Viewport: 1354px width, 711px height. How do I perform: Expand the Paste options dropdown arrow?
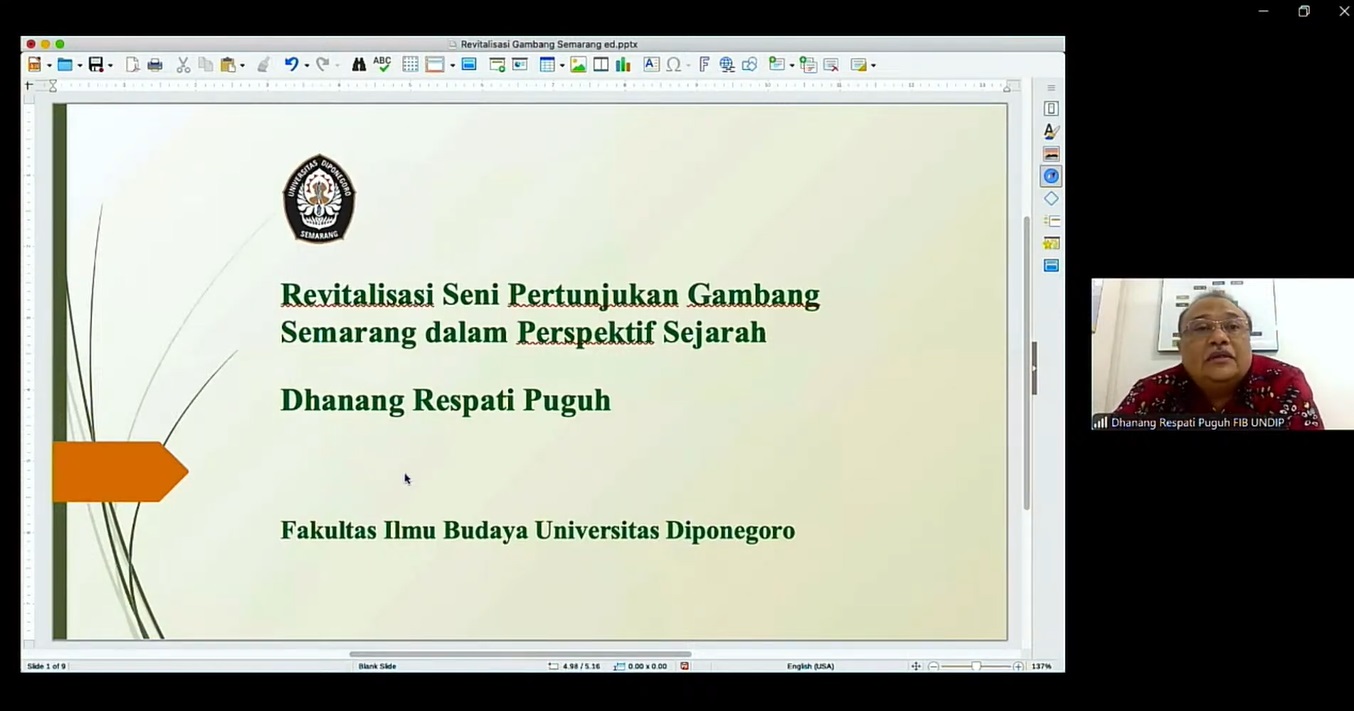click(x=242, y=66)
